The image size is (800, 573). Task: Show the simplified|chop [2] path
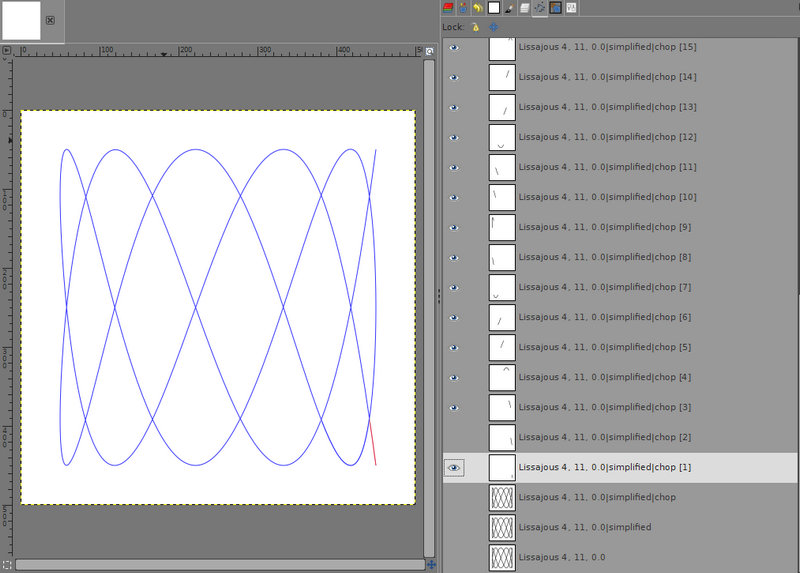click(x=454, y=437)
